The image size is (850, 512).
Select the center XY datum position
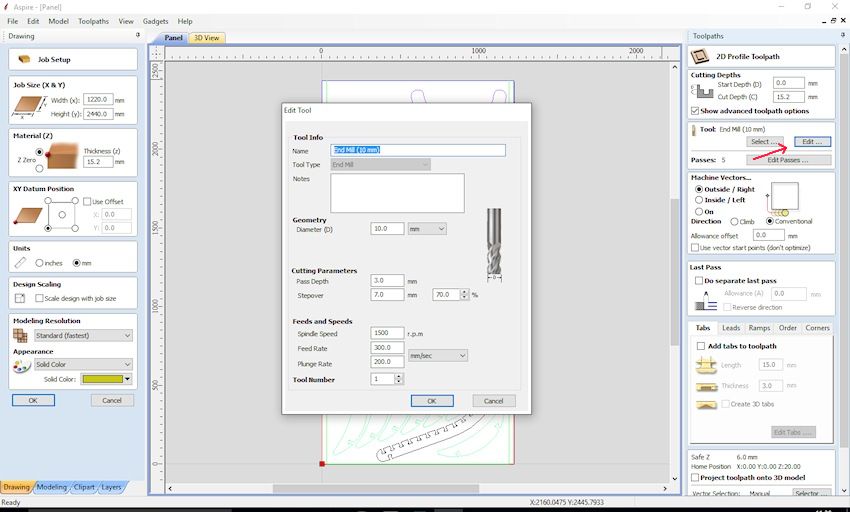[x=62, y=215]
